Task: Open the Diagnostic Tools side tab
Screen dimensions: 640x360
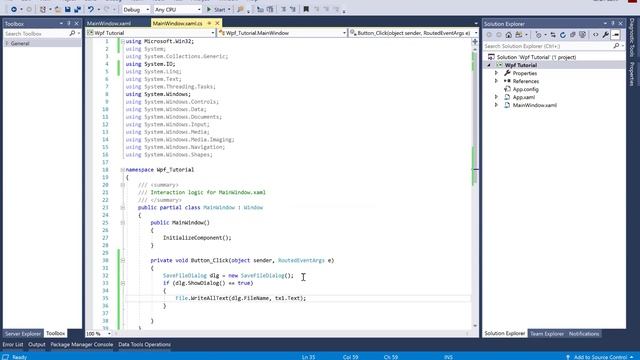Action: click(x=632, y=38)
